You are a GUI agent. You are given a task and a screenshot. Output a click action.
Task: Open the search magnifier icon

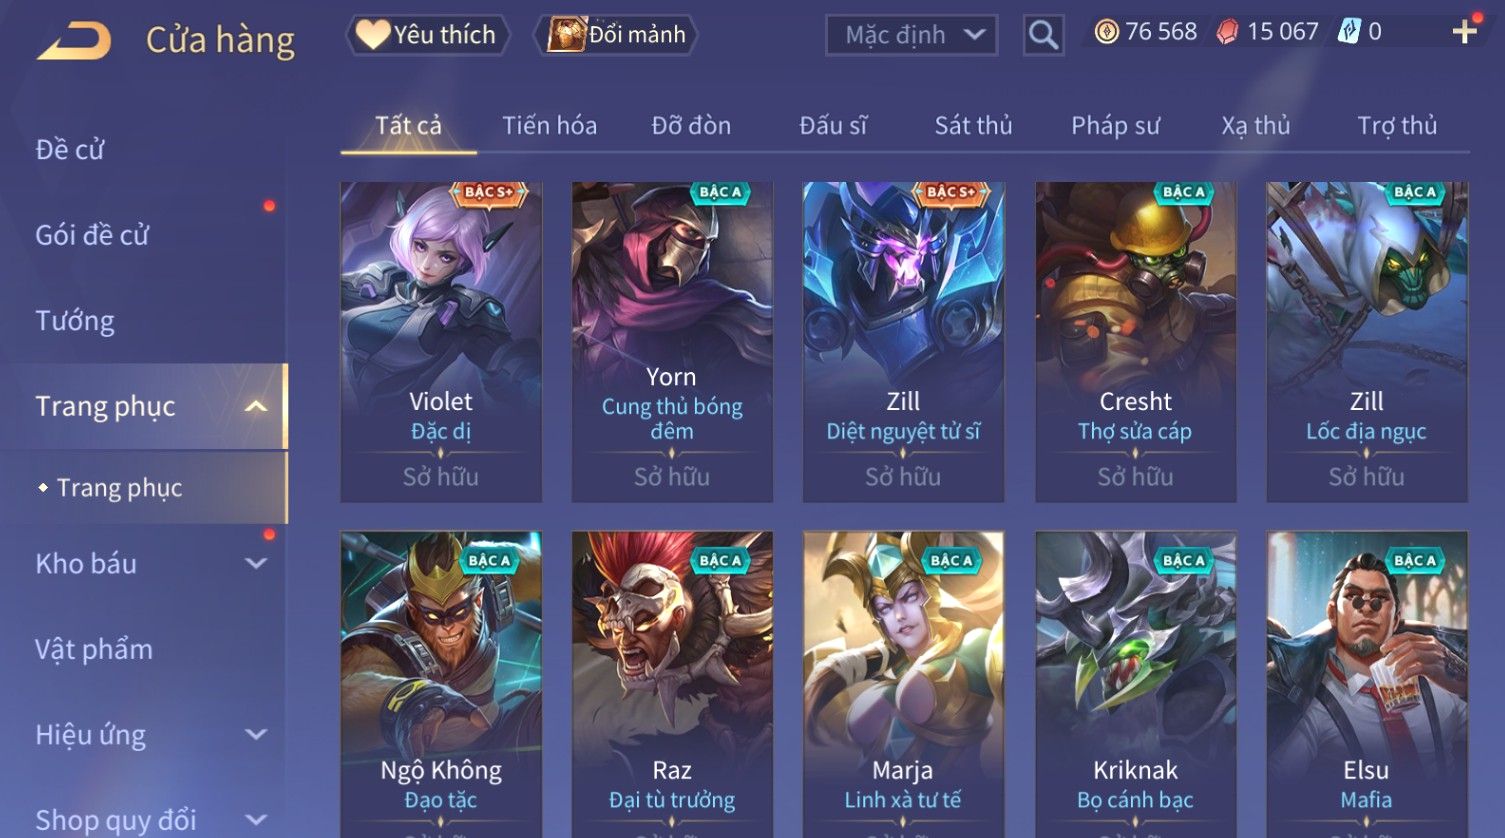pos(1043,36)
